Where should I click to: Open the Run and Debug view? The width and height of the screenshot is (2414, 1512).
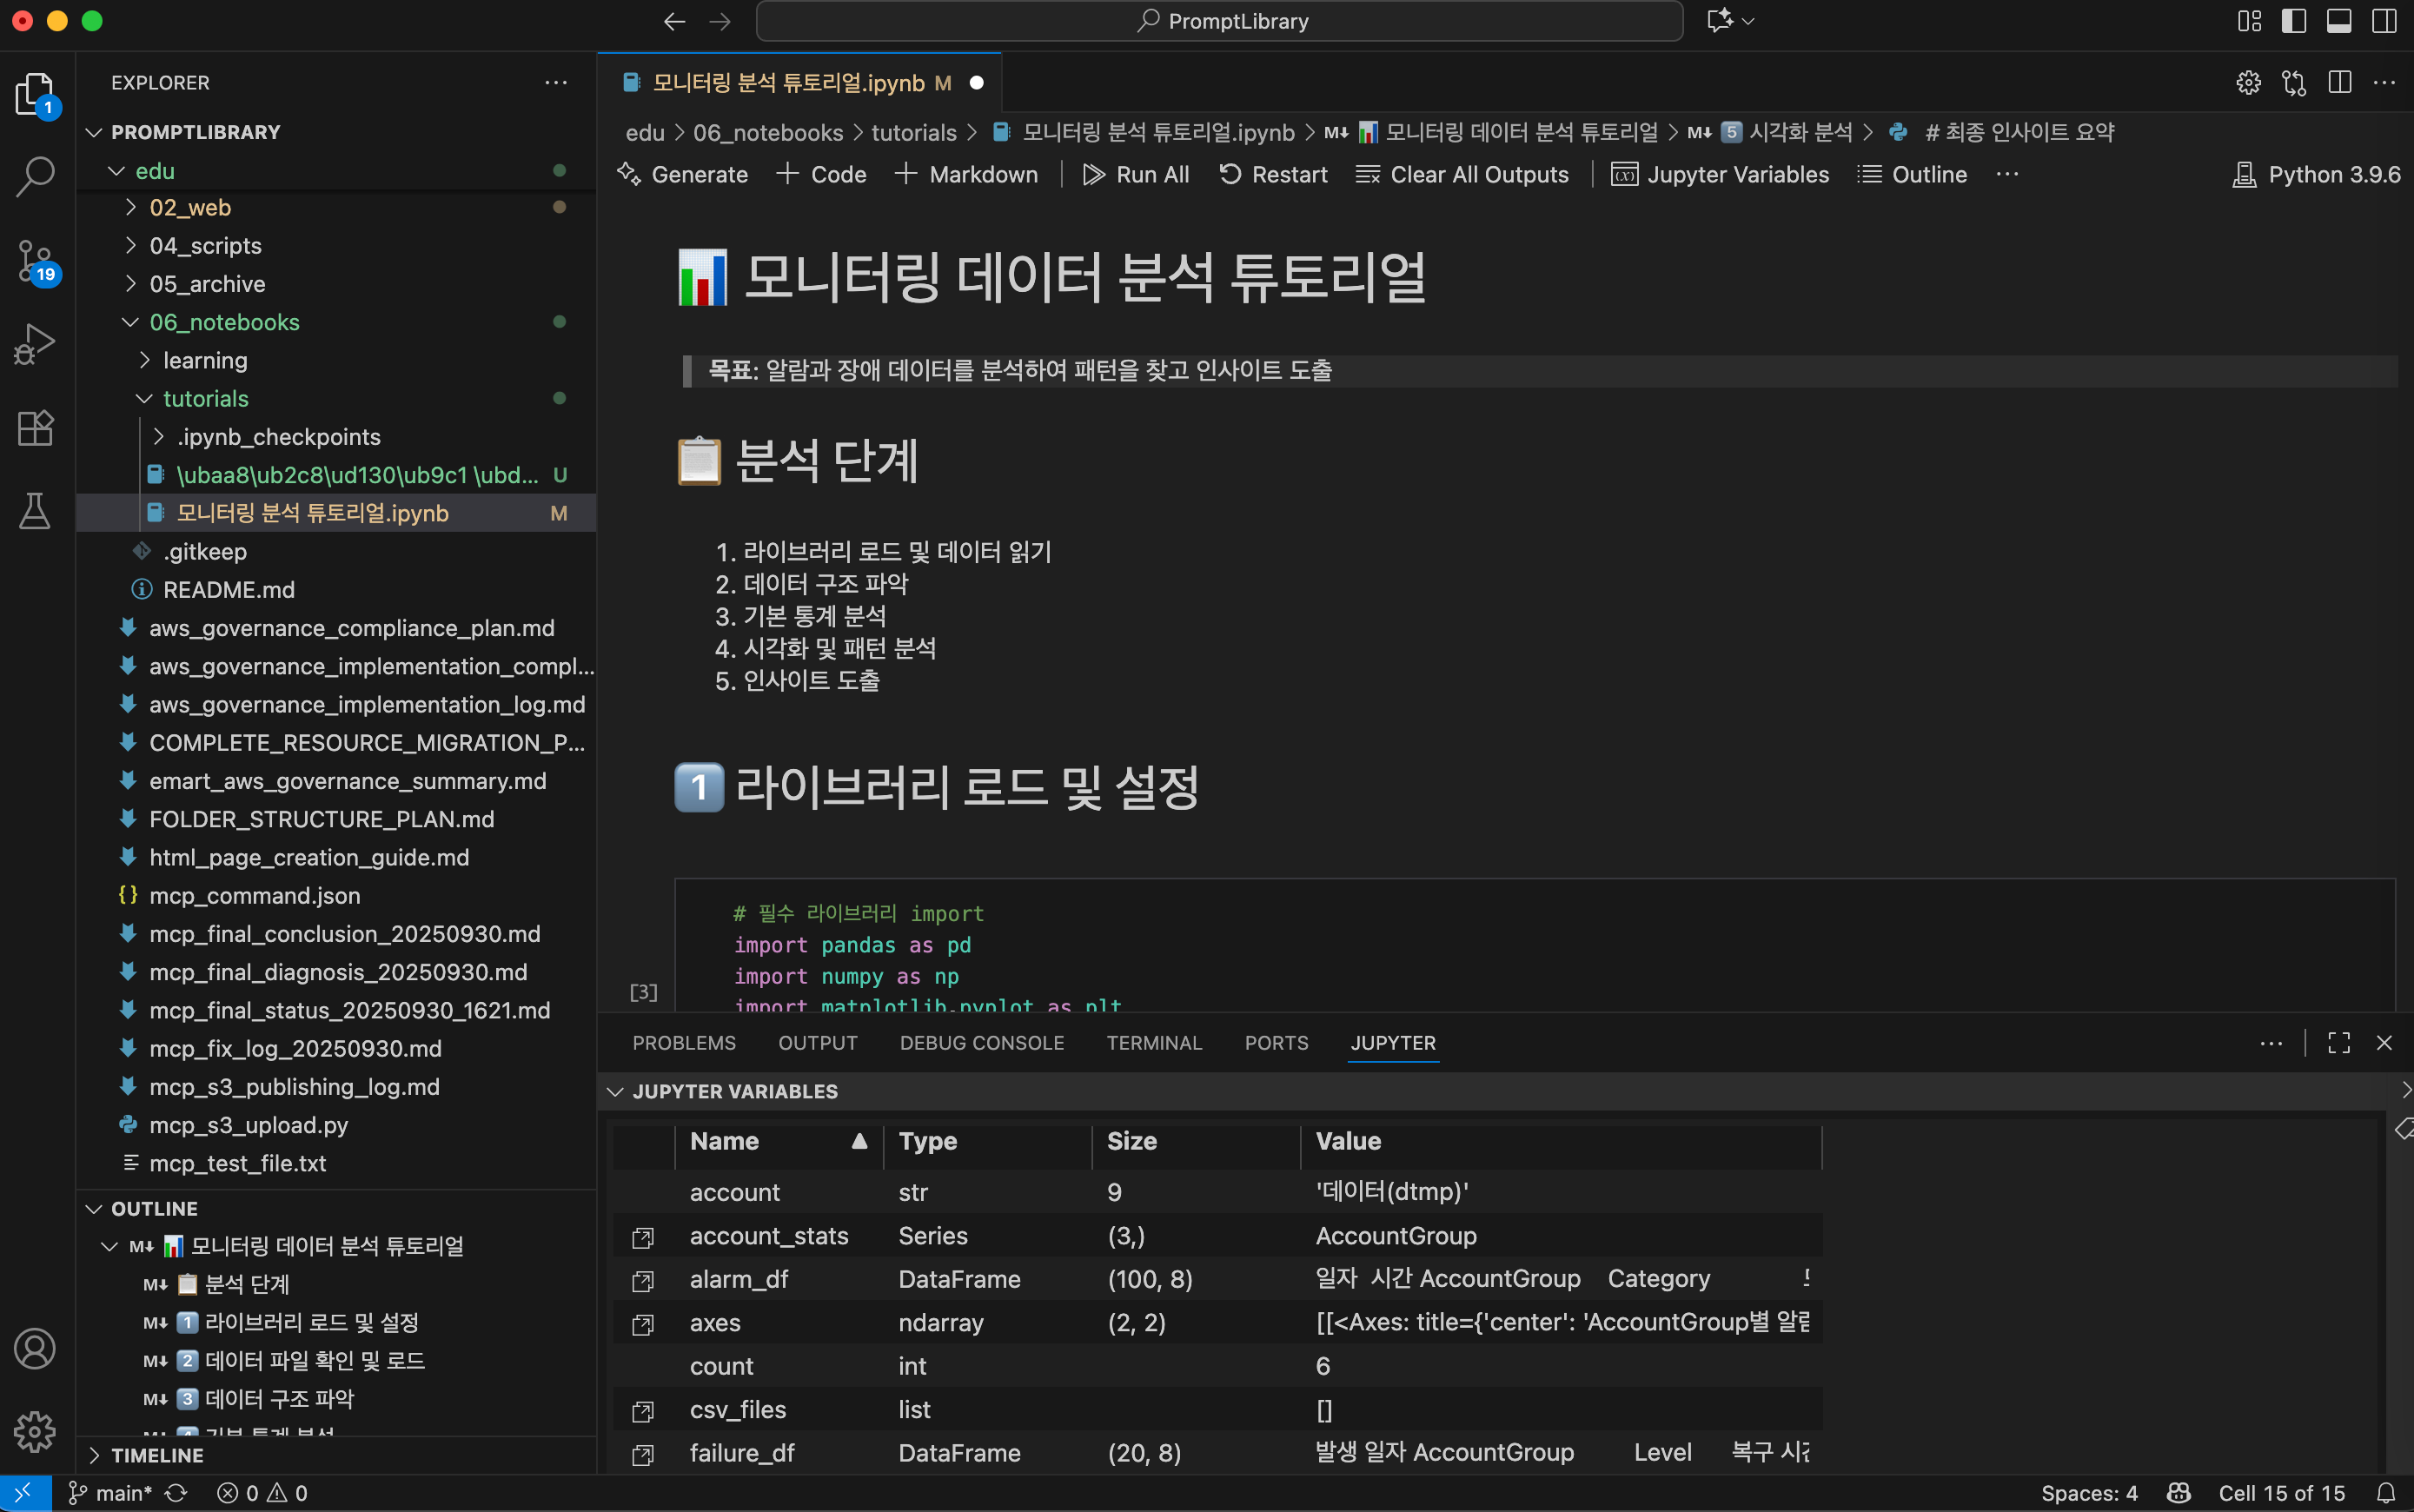click(x=36, y=344)
